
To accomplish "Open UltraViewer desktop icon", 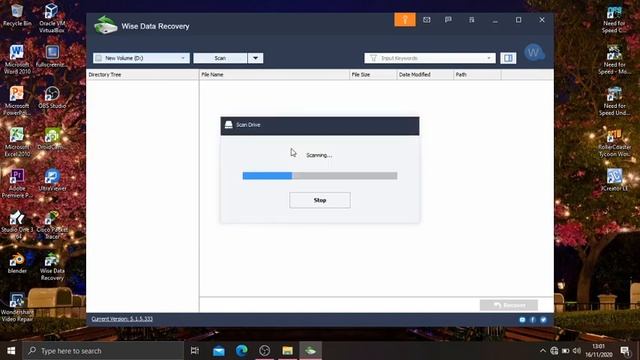I will 52,180.
